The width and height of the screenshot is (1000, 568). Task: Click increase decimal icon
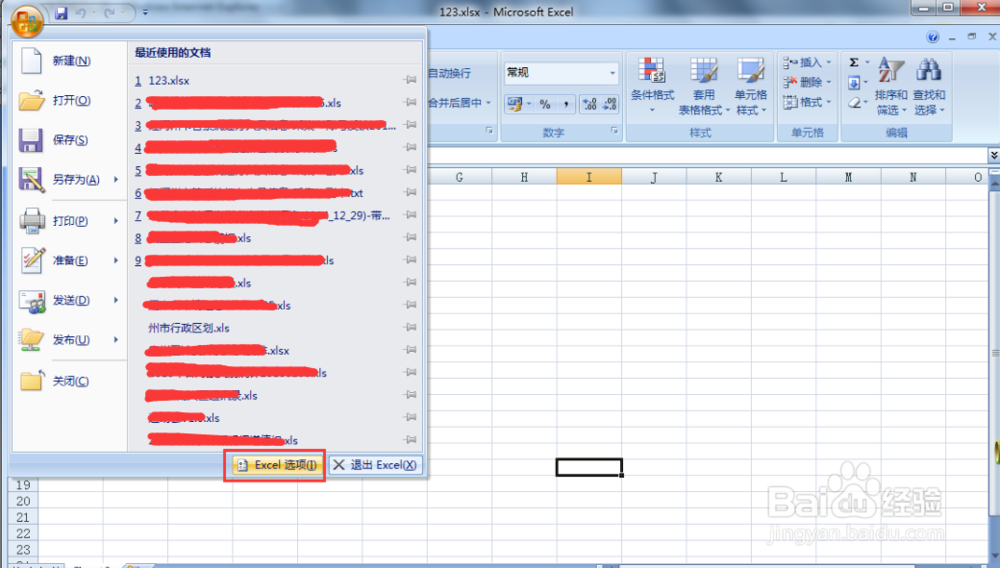click(x=589, y=104)
